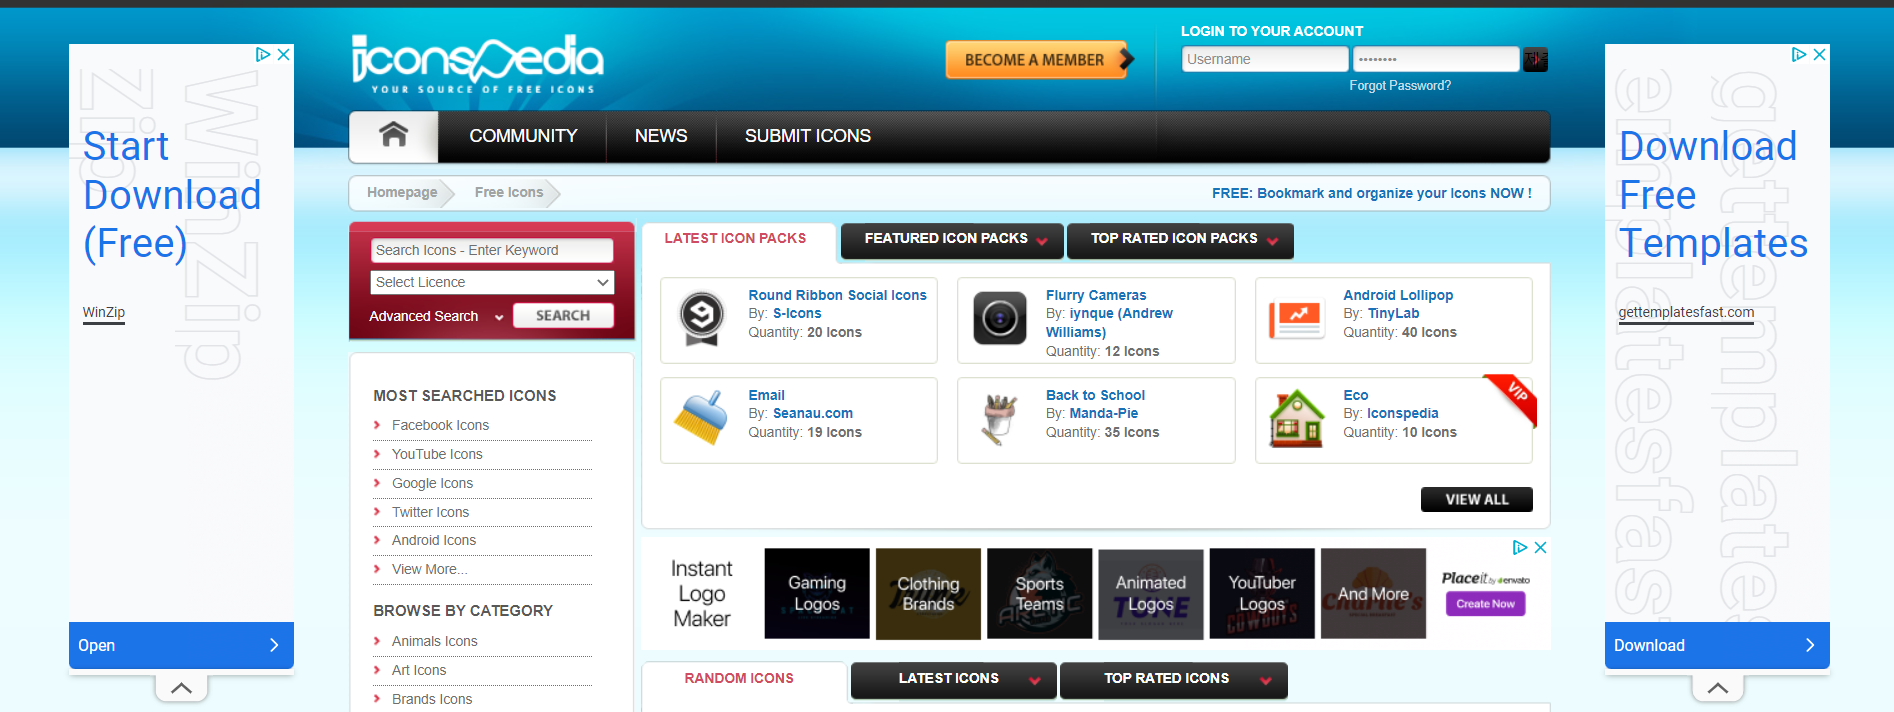The width and height of the screenshot is (1894, 712).
Task: Open the Android Lollipop pack icon
Action: (1297, 318)
